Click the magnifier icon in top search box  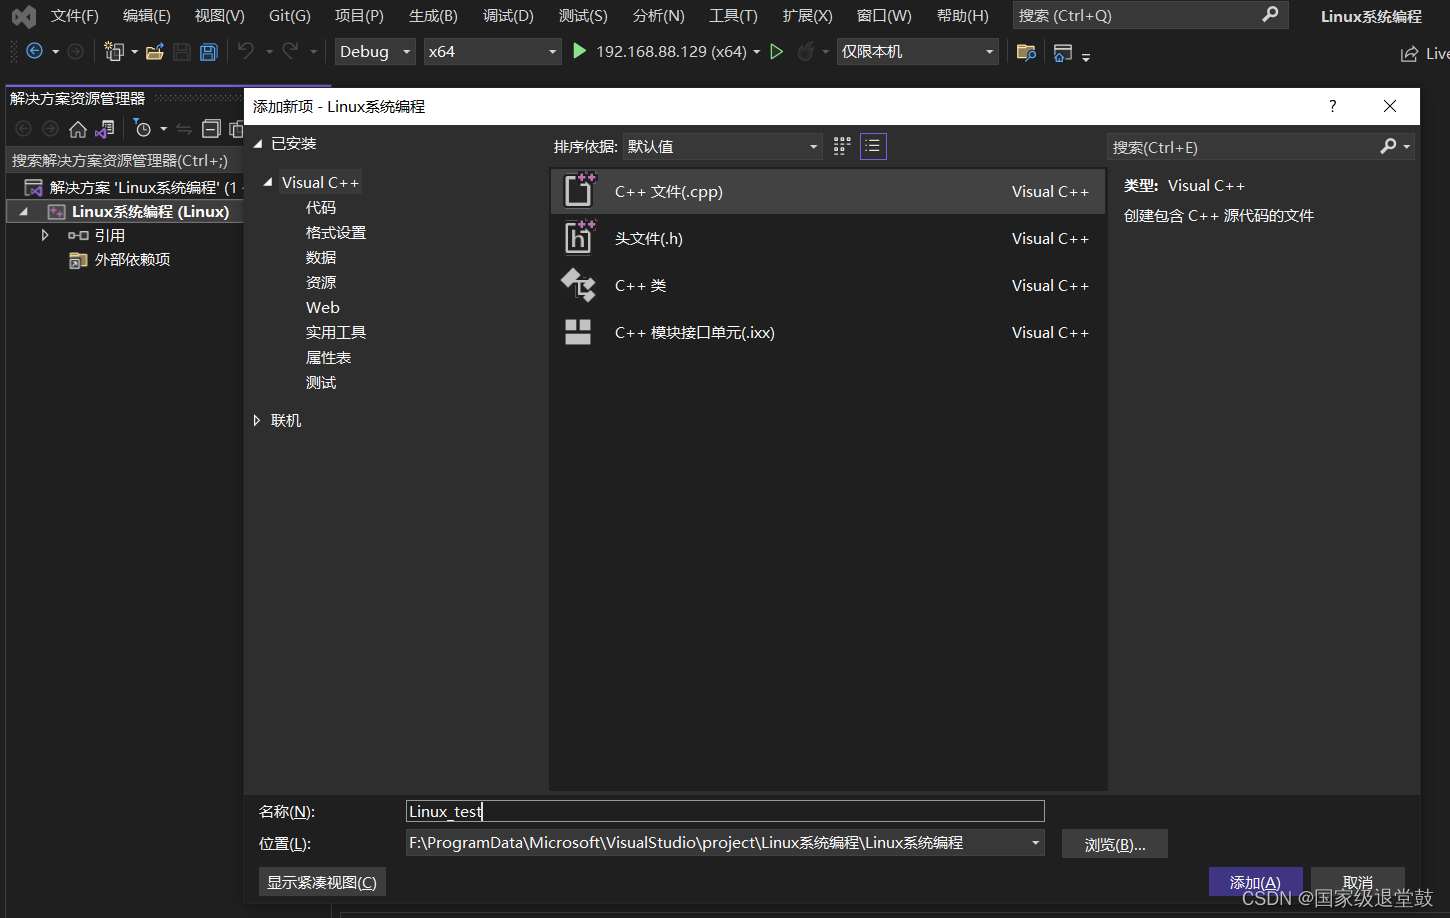(x=1270, y=15)
